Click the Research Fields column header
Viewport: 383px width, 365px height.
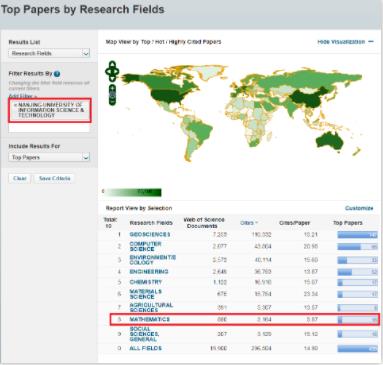coord(151,223)
